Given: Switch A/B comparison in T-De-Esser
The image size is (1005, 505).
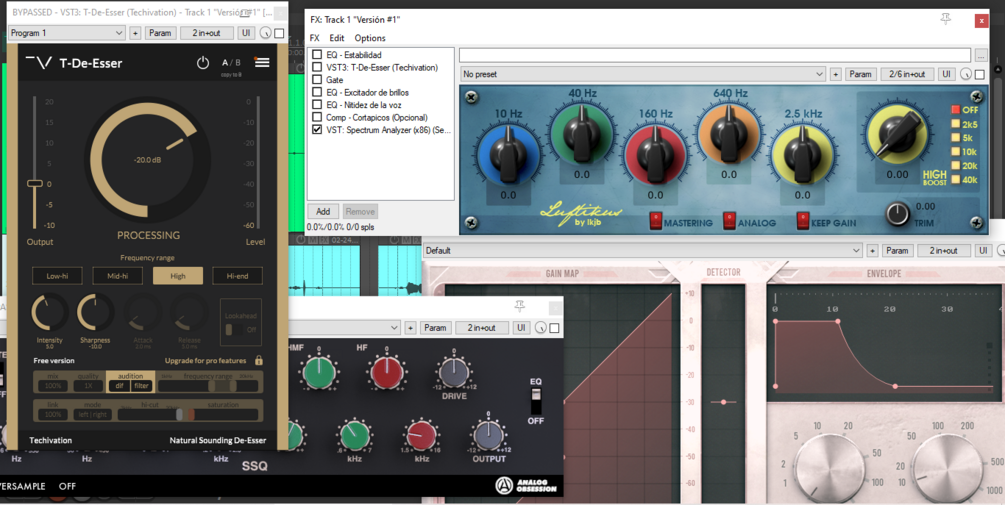Looking at the screenshot, I should 231,63.
